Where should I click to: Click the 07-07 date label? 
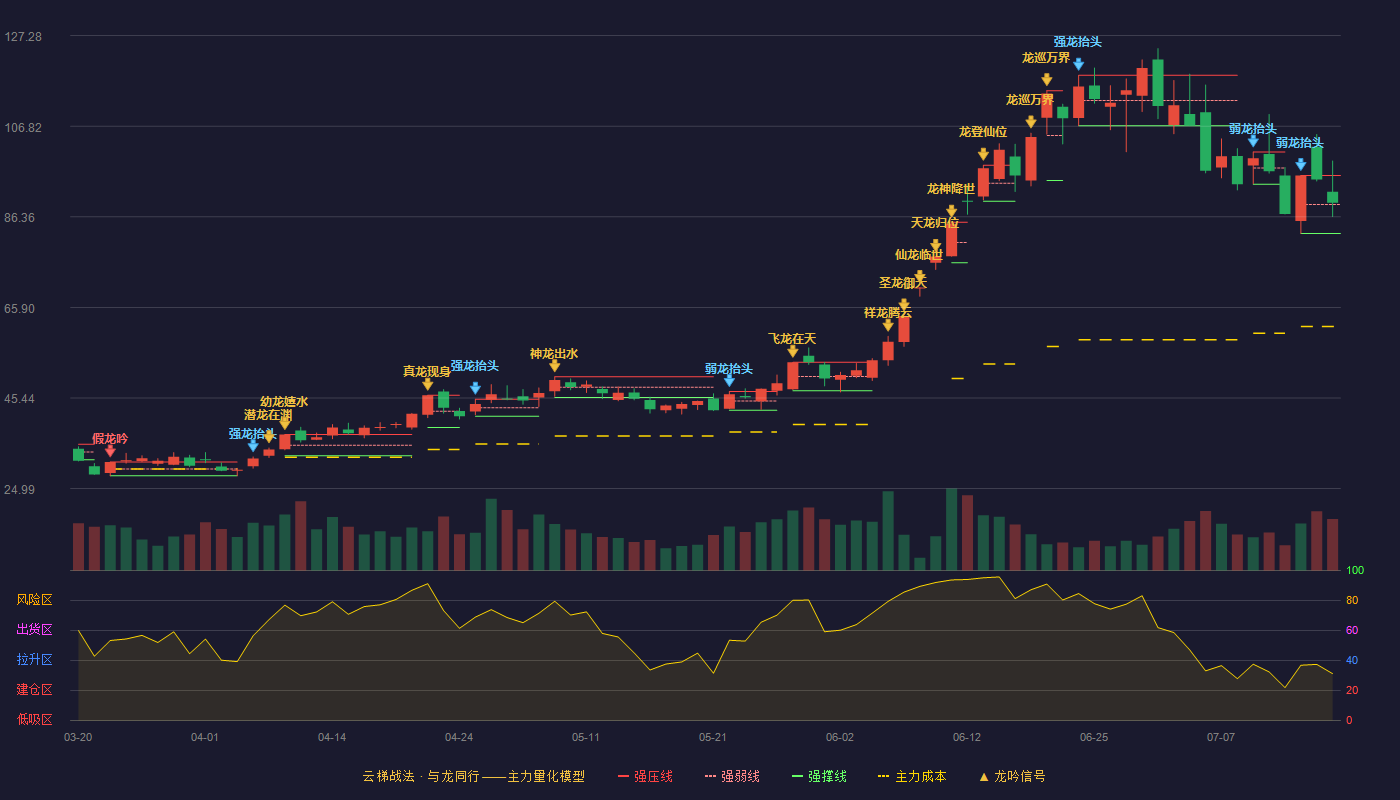[1221, 737]
